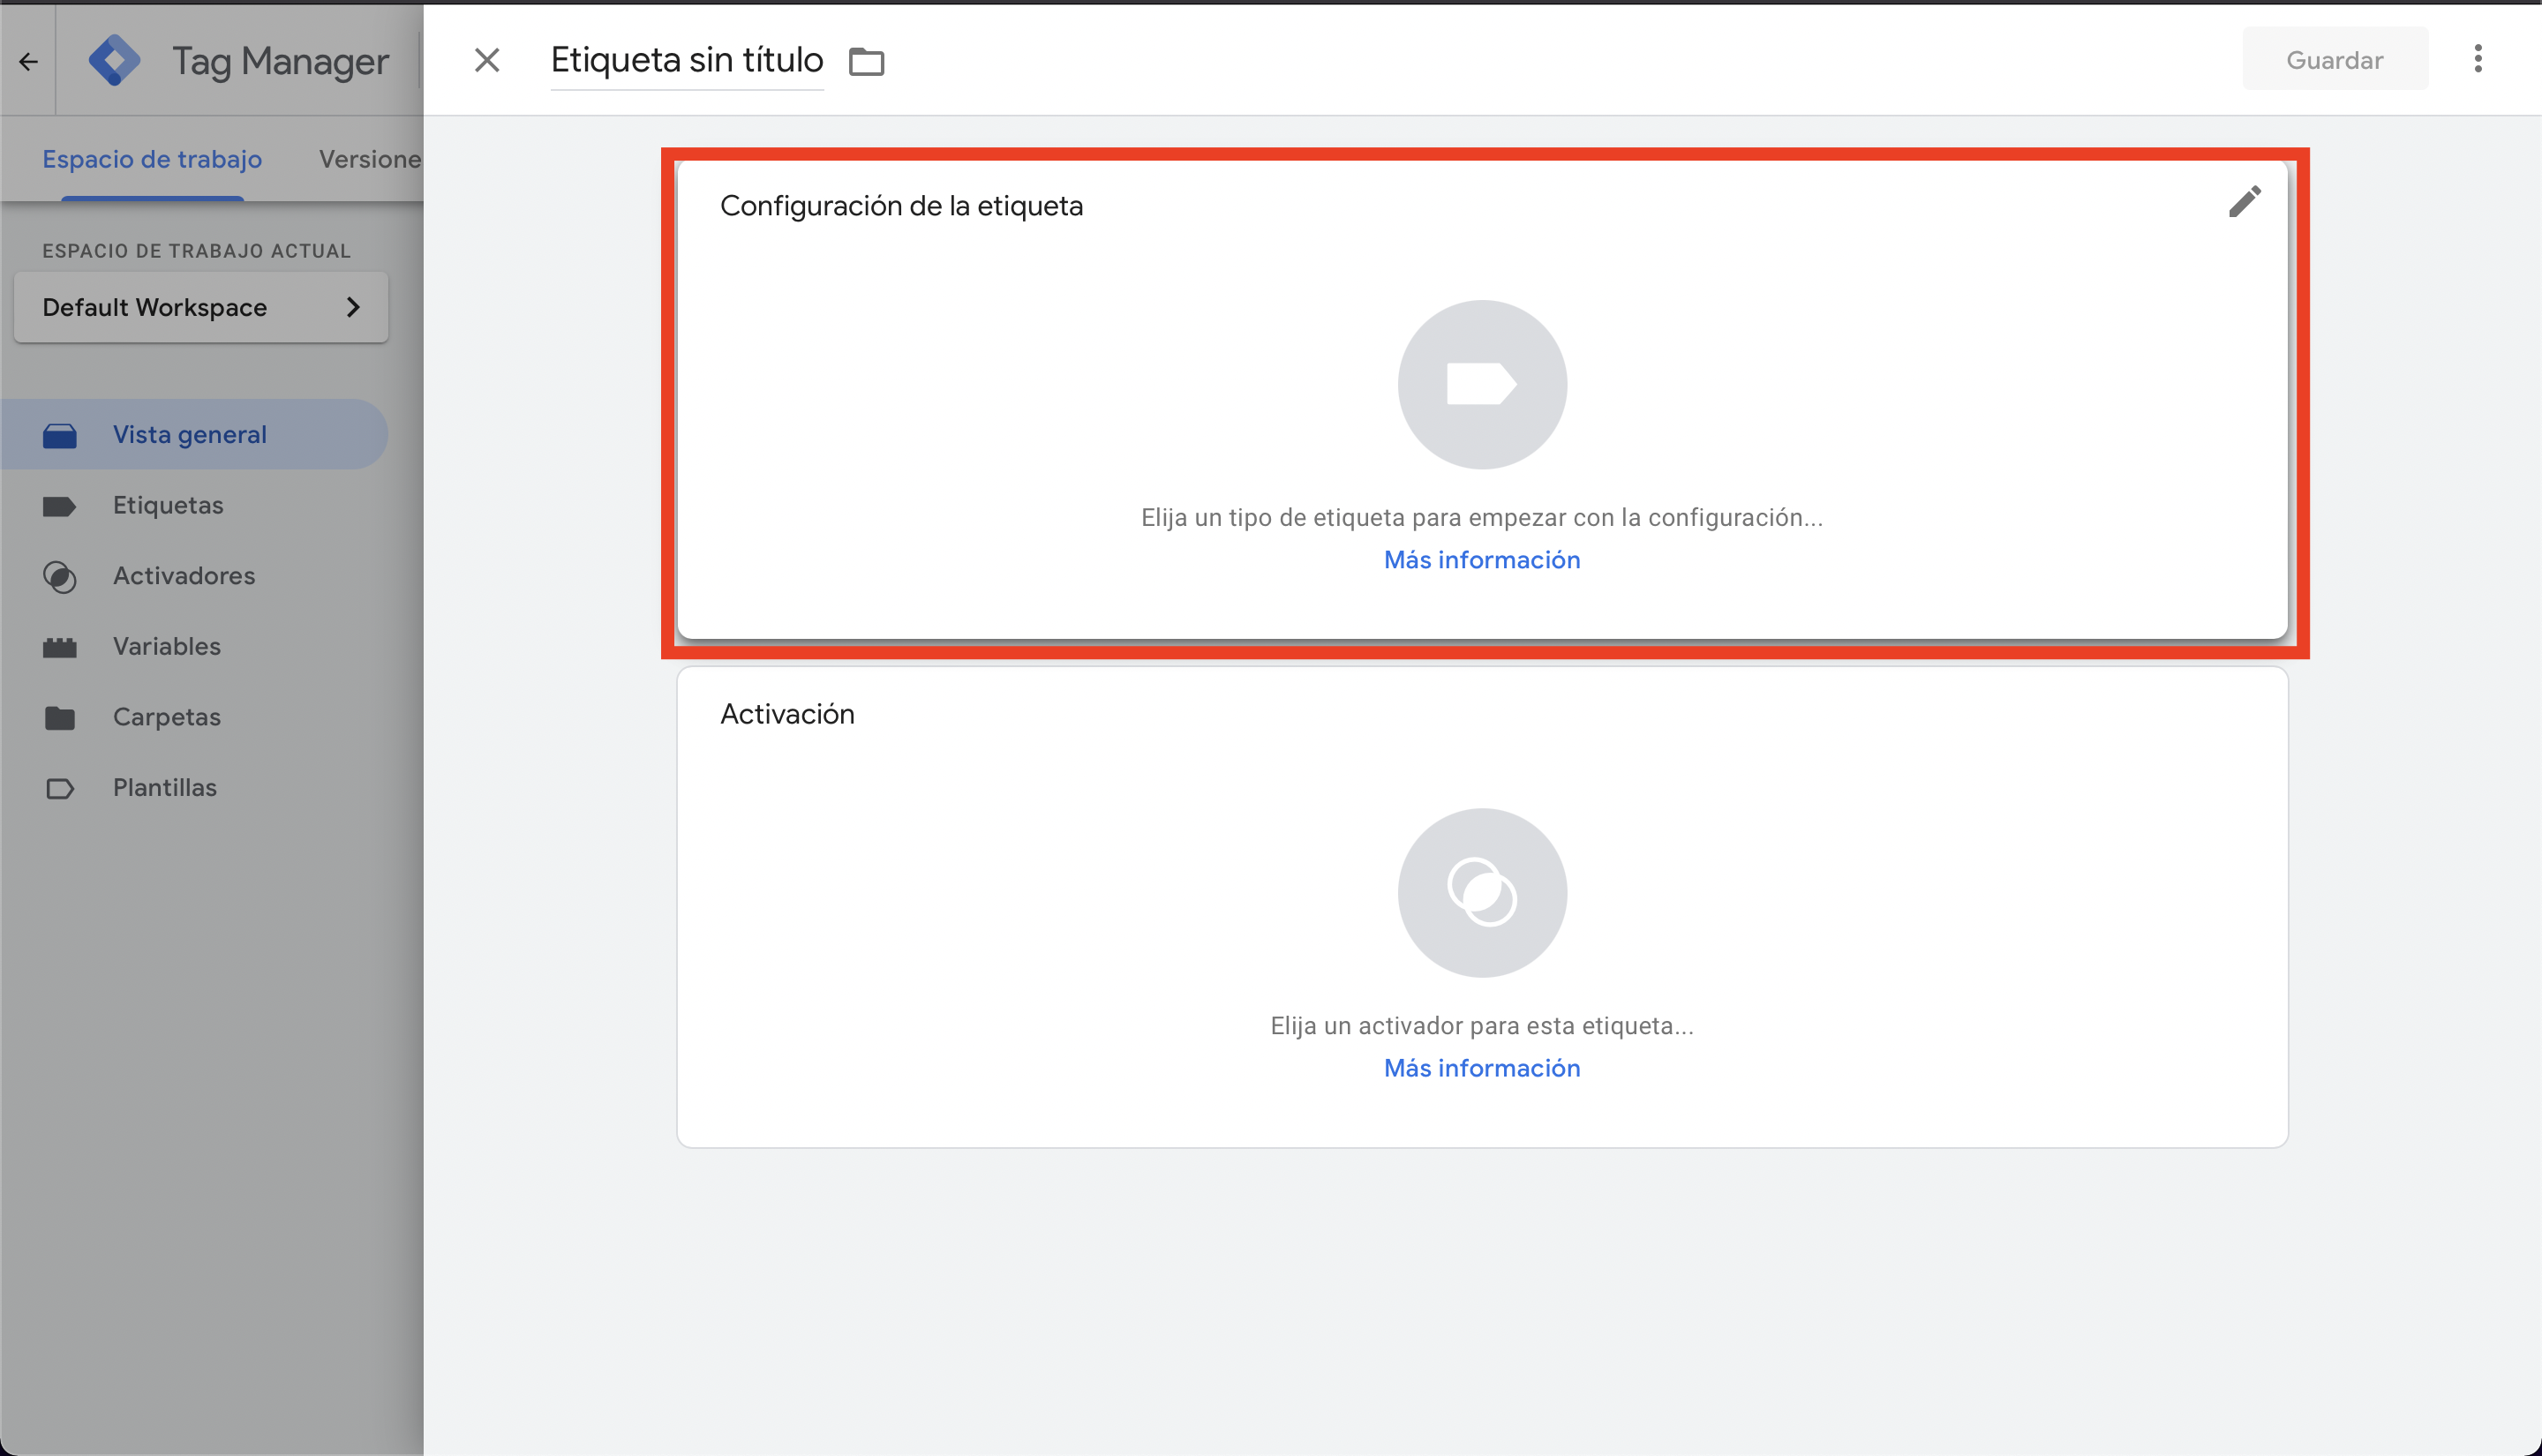The height and width of the screenshot is (1456, 2542).
Task: Switch to the Versiones tab
Action: (x=370, y=159)
